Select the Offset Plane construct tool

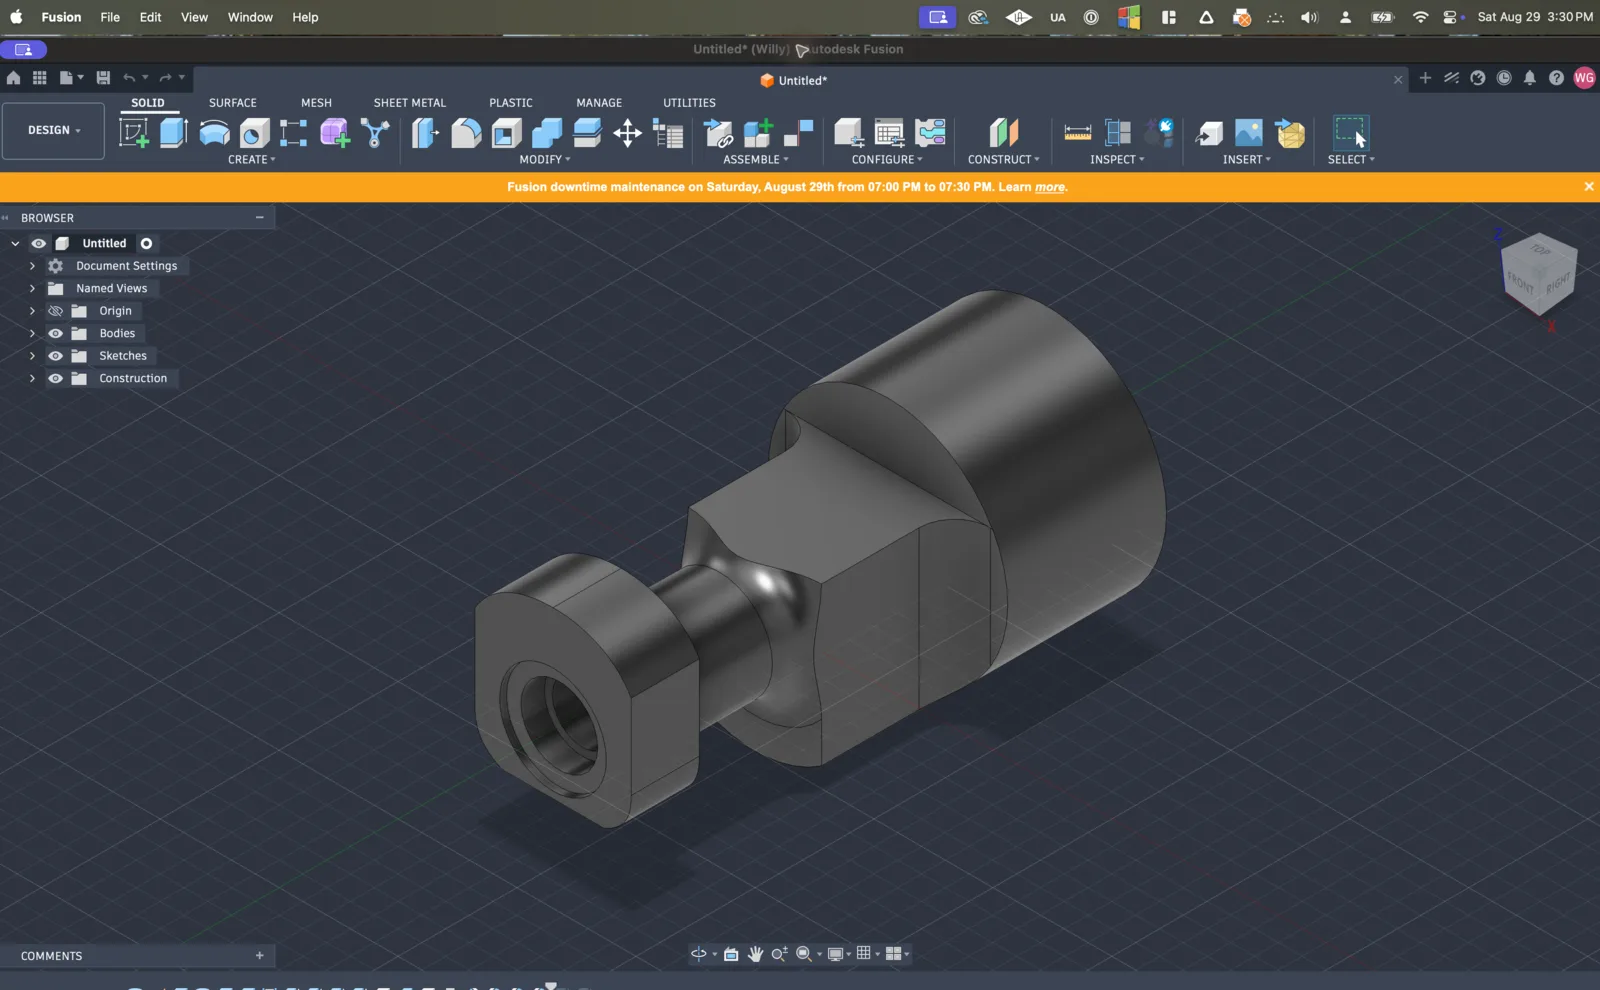1003,132
